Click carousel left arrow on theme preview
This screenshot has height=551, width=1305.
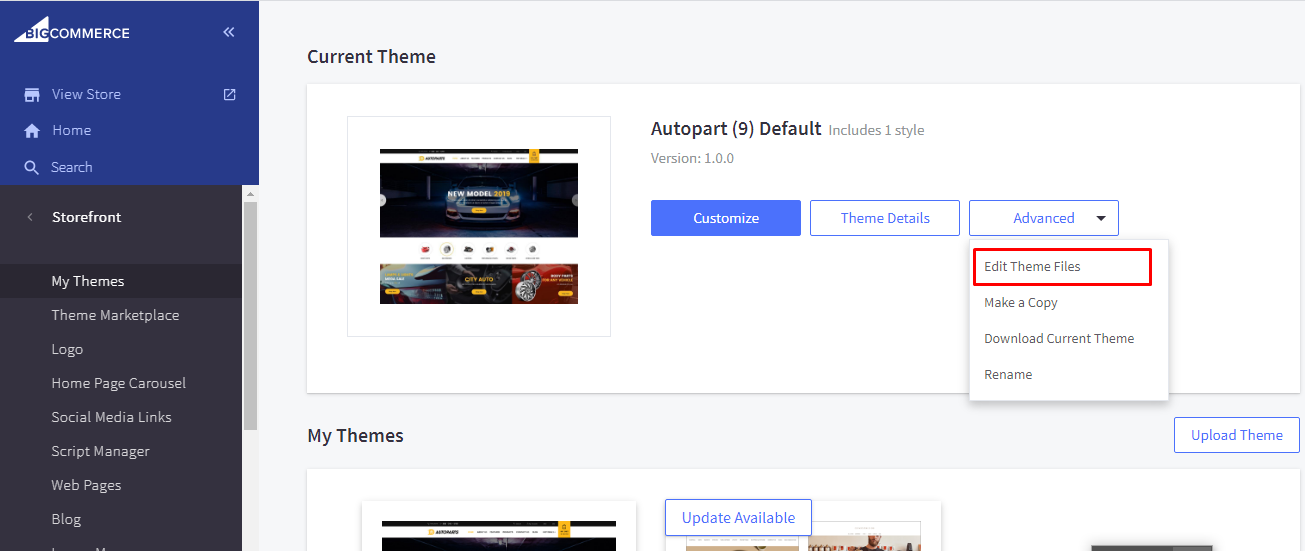tap(380, 200)
